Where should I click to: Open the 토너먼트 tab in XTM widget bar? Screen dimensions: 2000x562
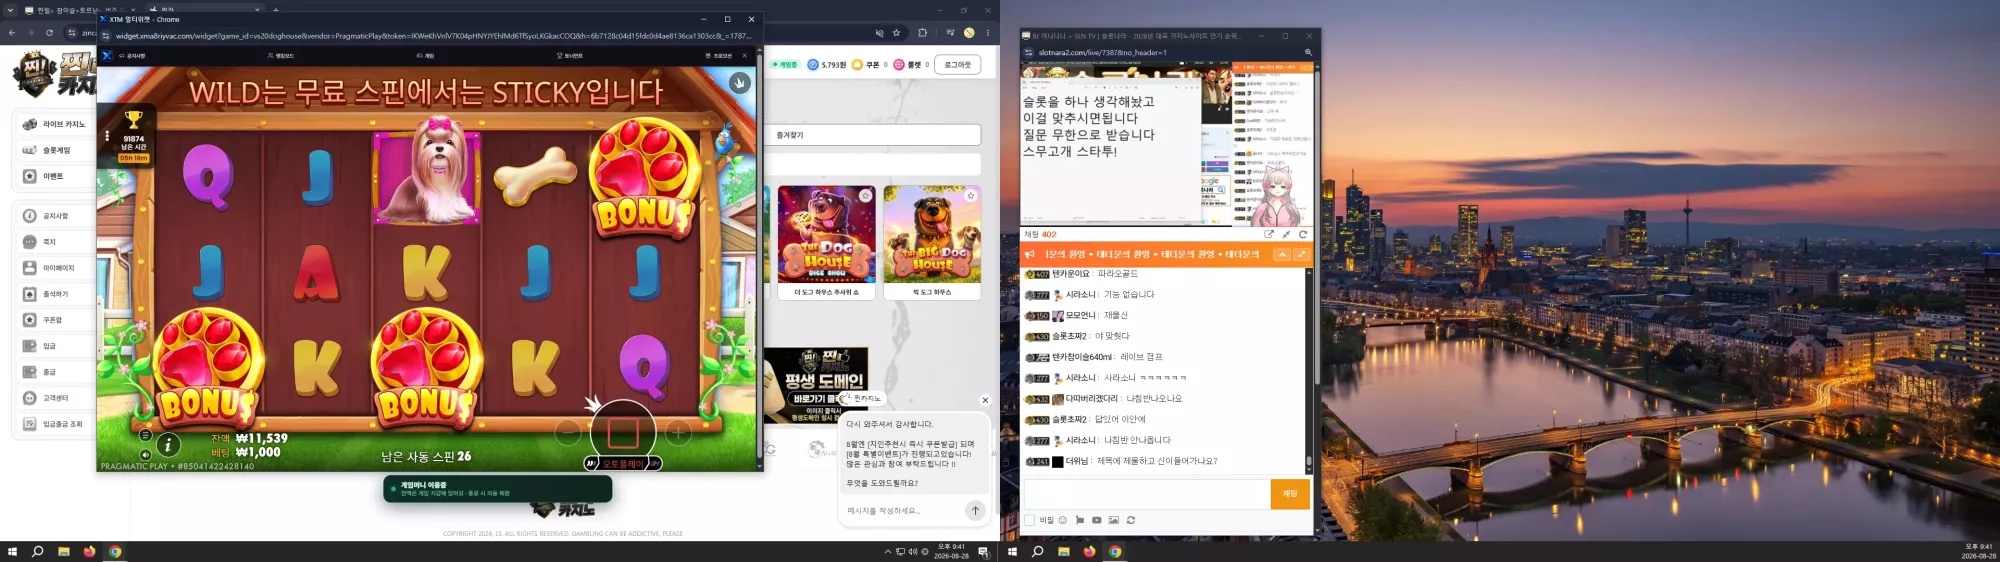pyautogui.click(x=570, y=56)
